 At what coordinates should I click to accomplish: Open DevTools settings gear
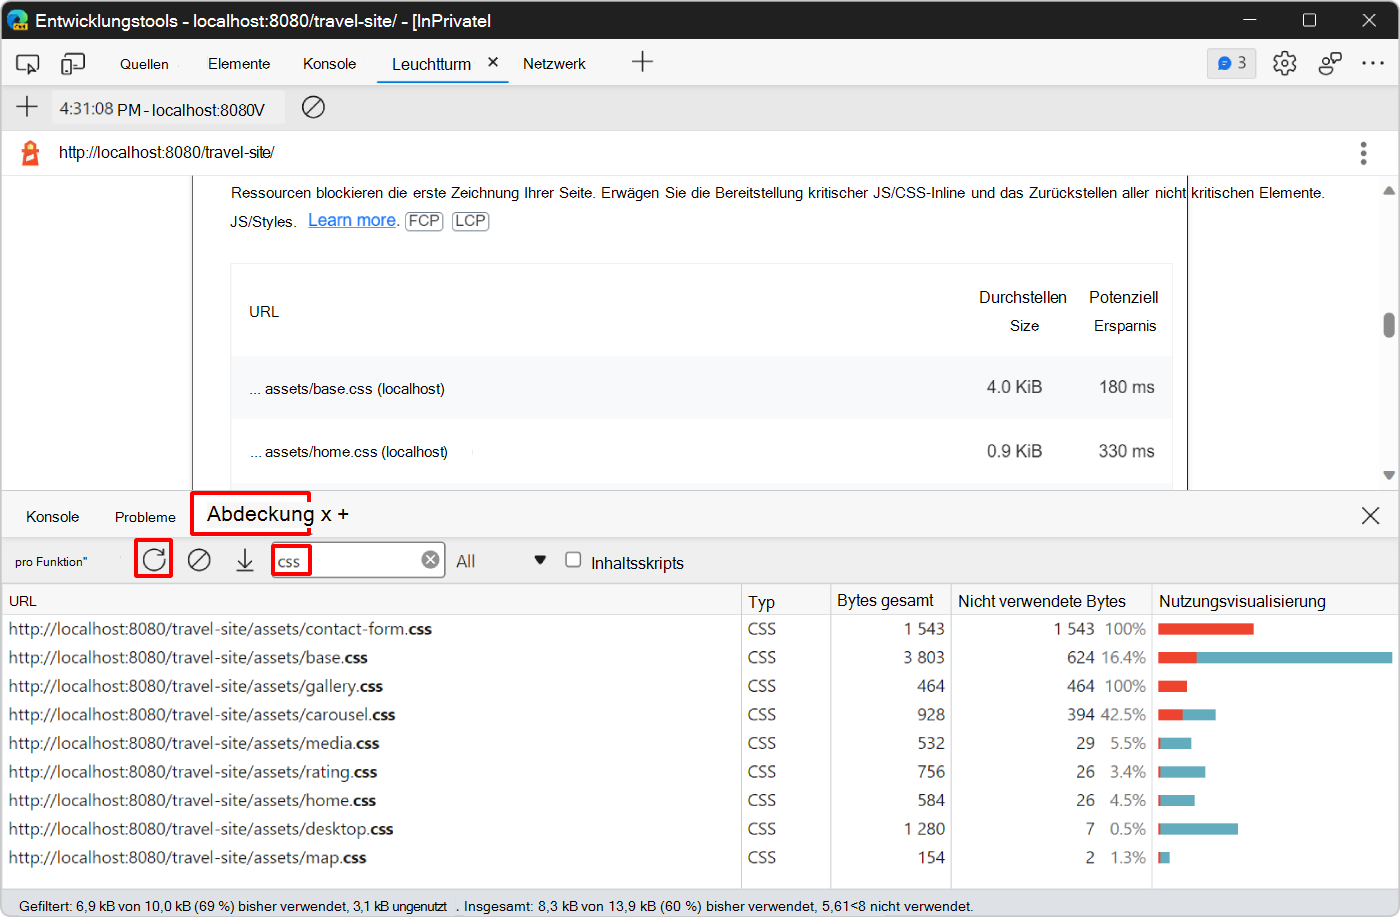point(1284,64)
